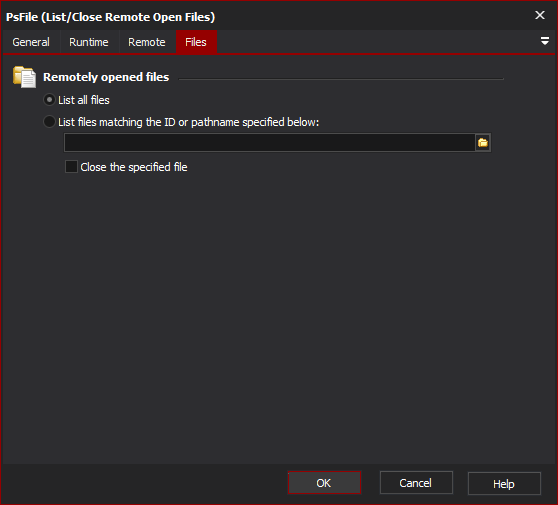Select List files matching ID or pathname radio
The width and height of the screenshot is (558, 505).
49,122
